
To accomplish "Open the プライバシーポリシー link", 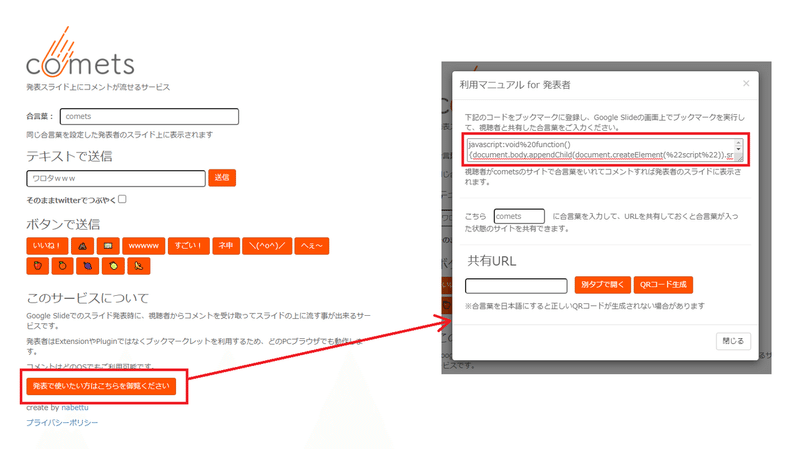I will (x=62, y=422).
